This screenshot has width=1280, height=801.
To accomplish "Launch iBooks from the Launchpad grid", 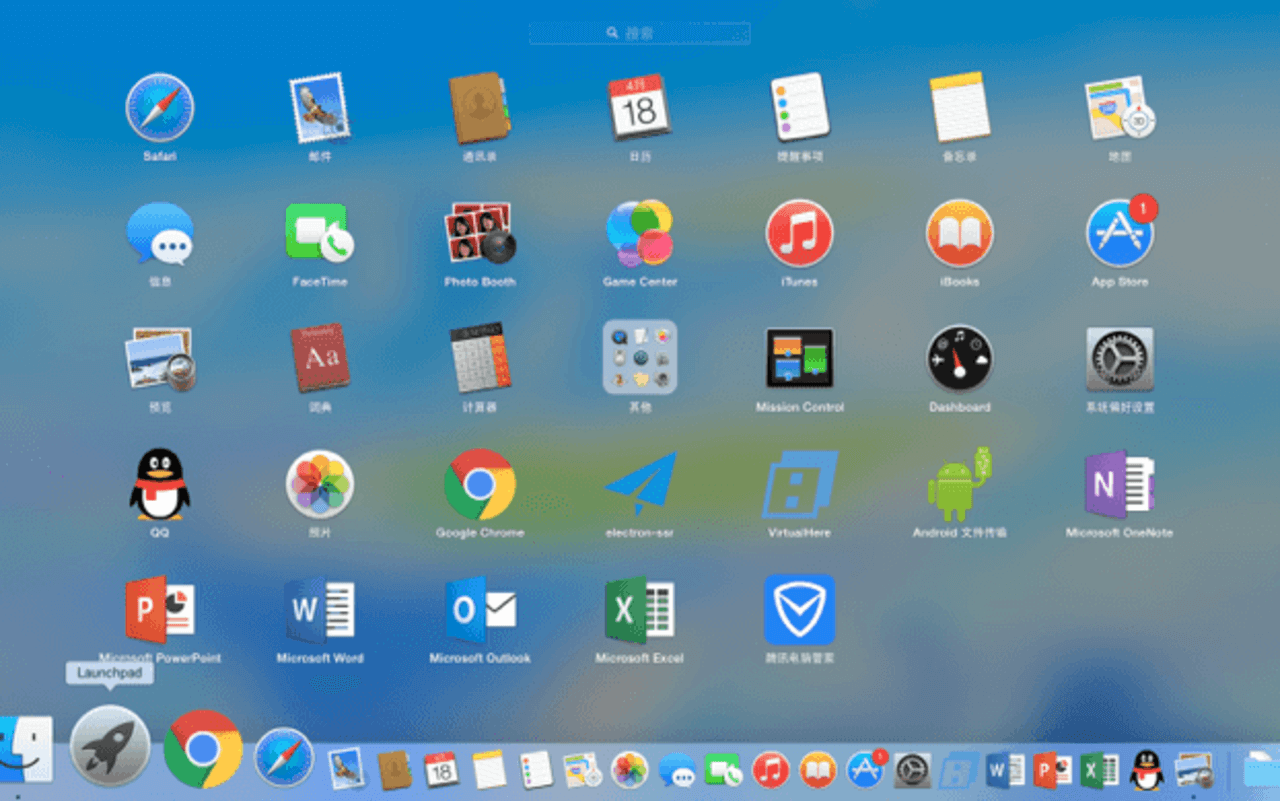I will 960,233.
